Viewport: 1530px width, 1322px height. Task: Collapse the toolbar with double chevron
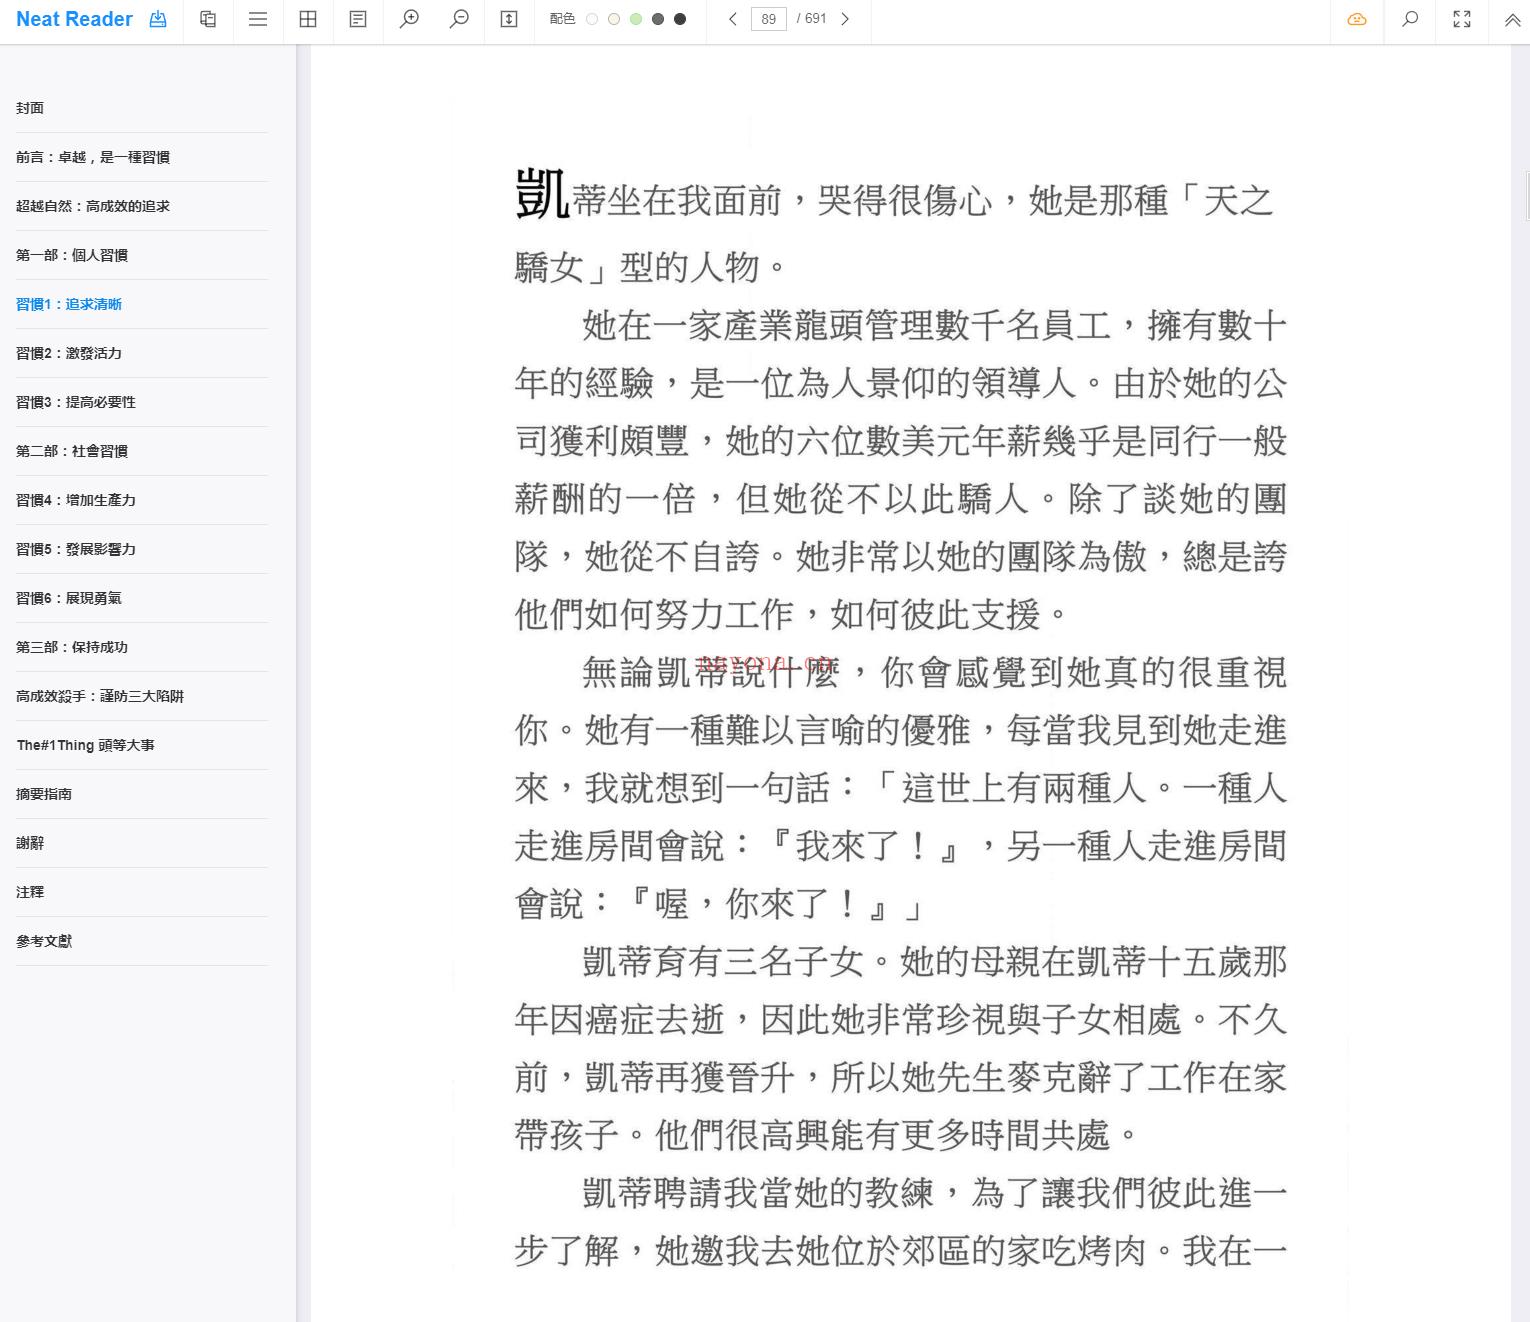pos(1512,19)
